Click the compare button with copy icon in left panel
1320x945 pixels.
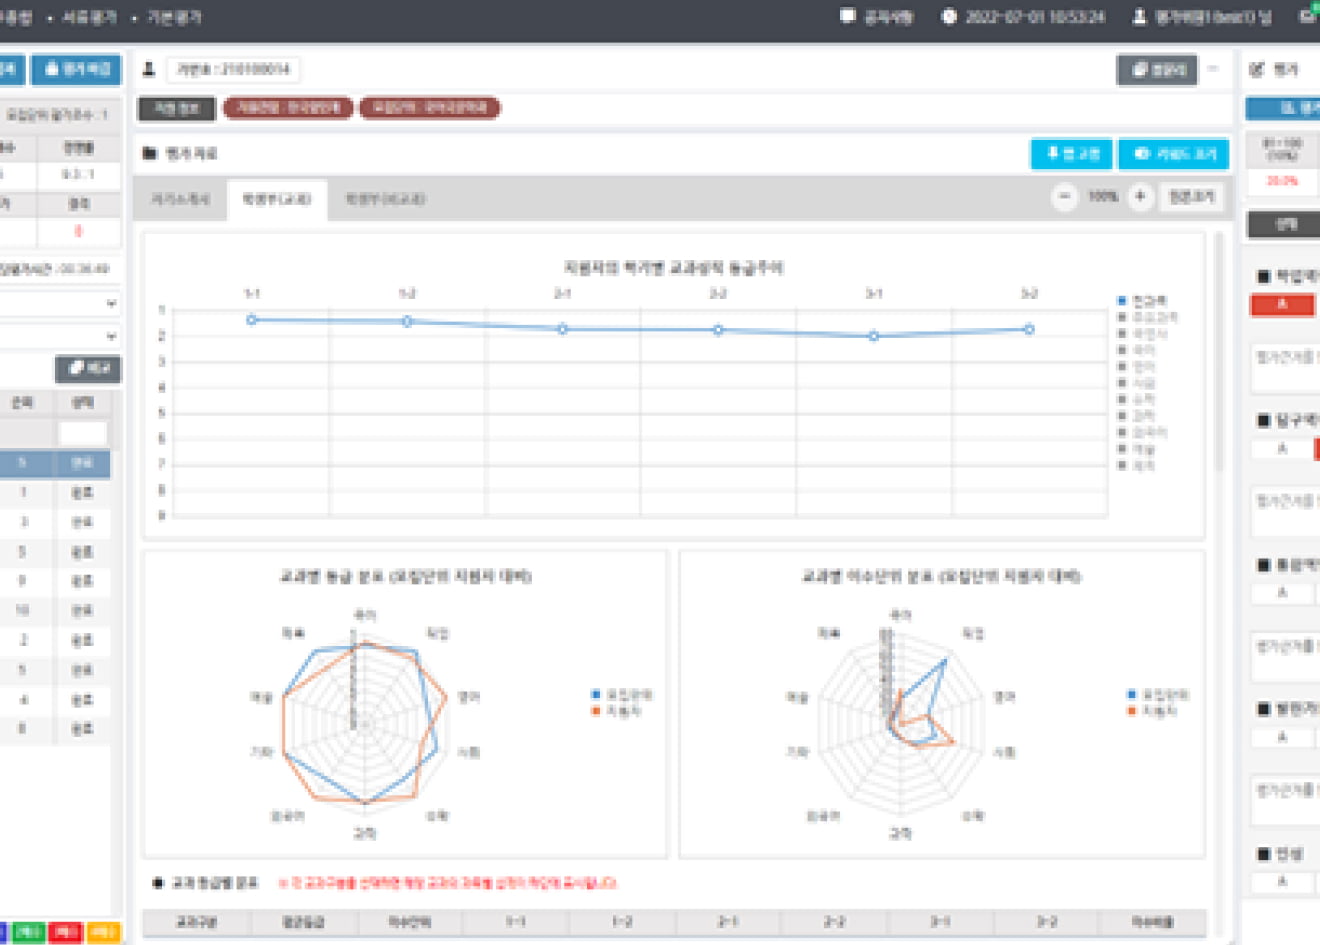coord(88,369)
